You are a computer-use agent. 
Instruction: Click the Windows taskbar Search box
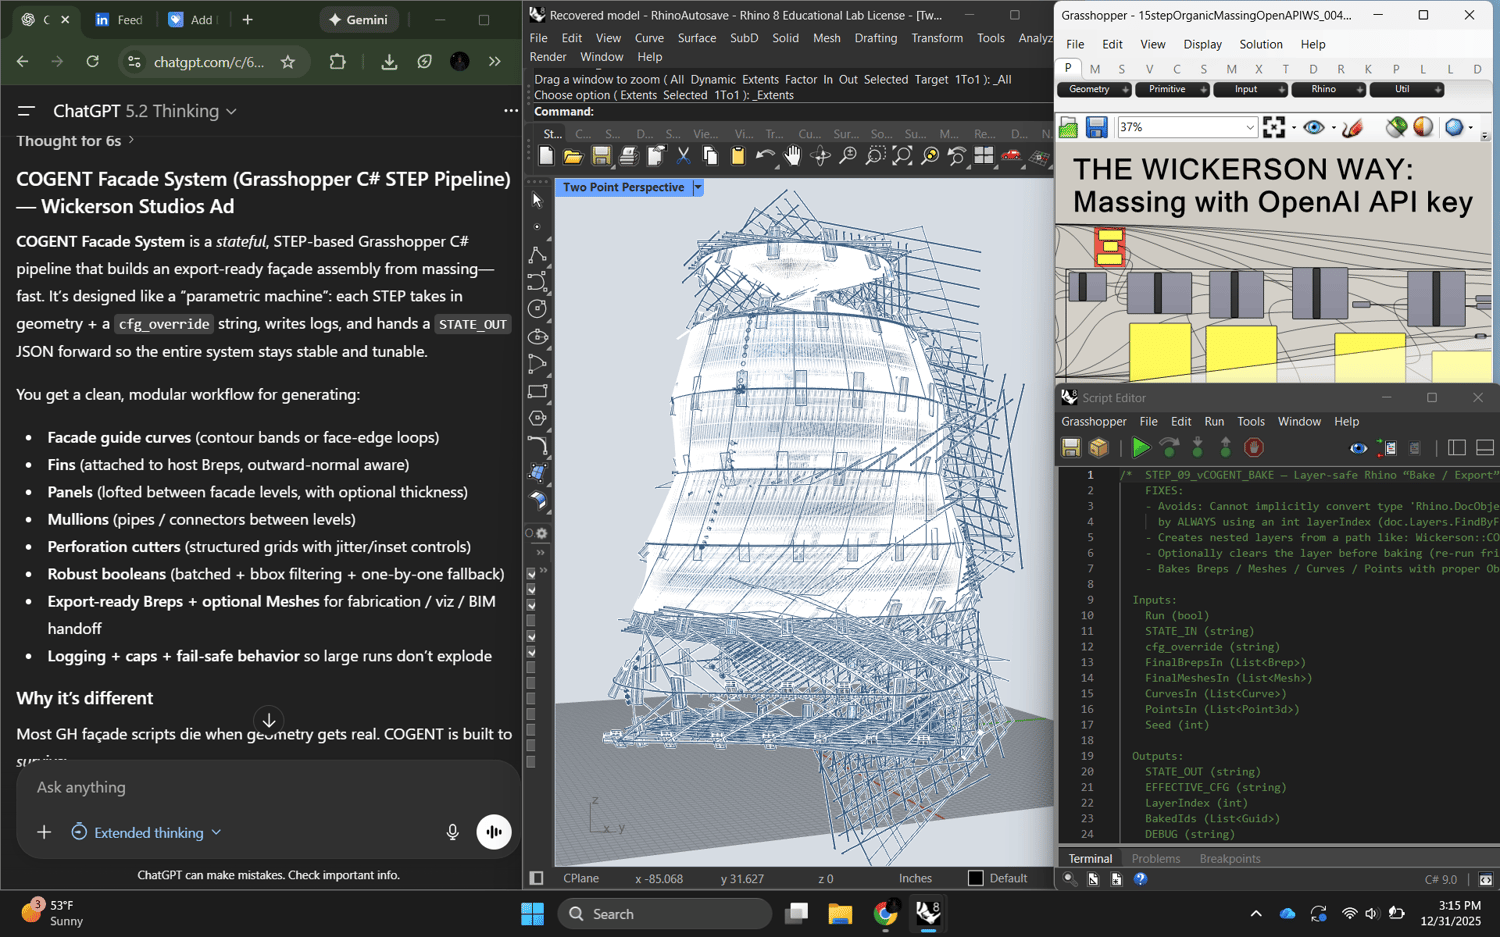coord(664,913)
